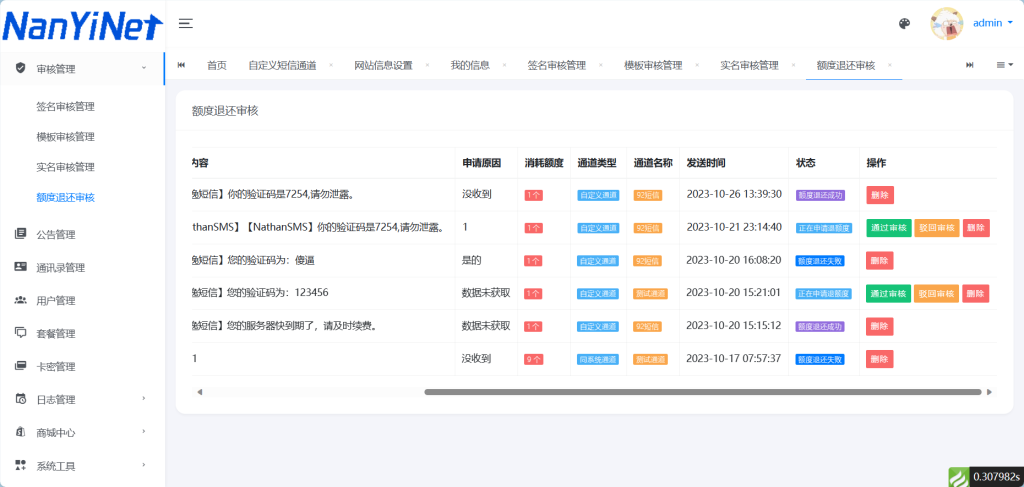Viewport: 1024px width, 487px height.
Task: Close the 网站信息设置 tab
Action: (x=427, y=65)
